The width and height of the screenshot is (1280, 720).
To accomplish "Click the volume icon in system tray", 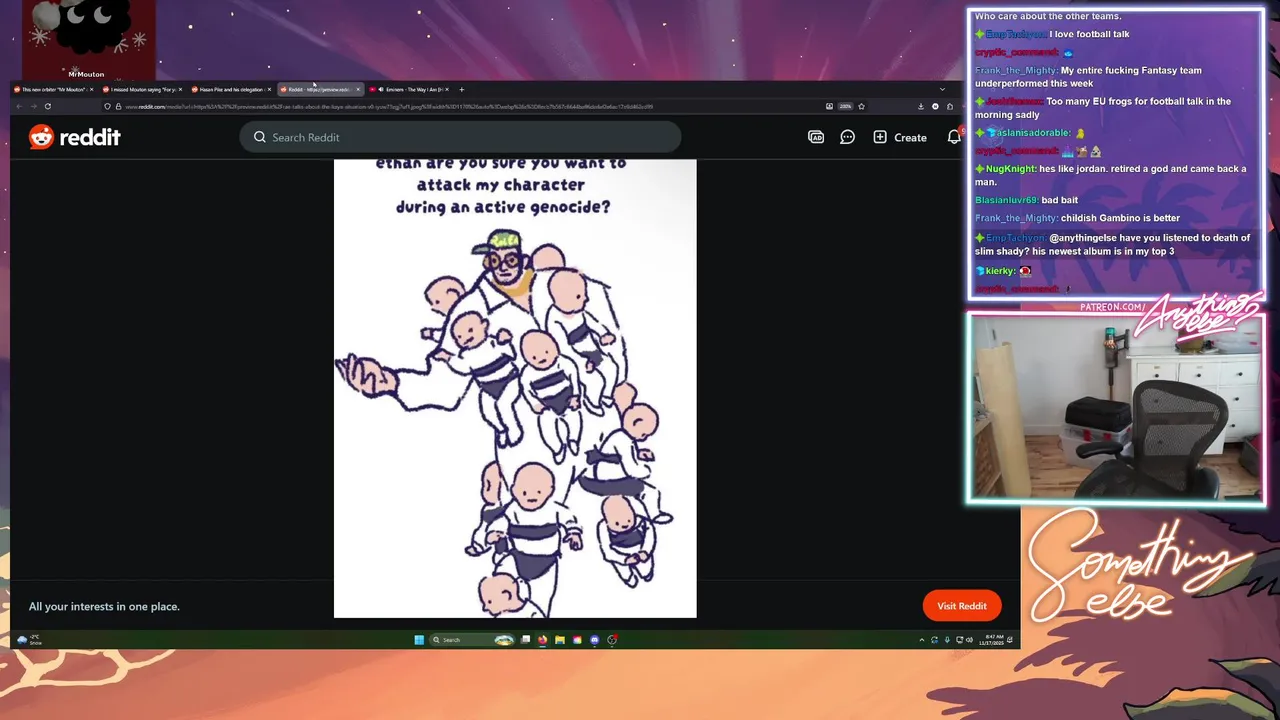I will click(x=969, y=640).
